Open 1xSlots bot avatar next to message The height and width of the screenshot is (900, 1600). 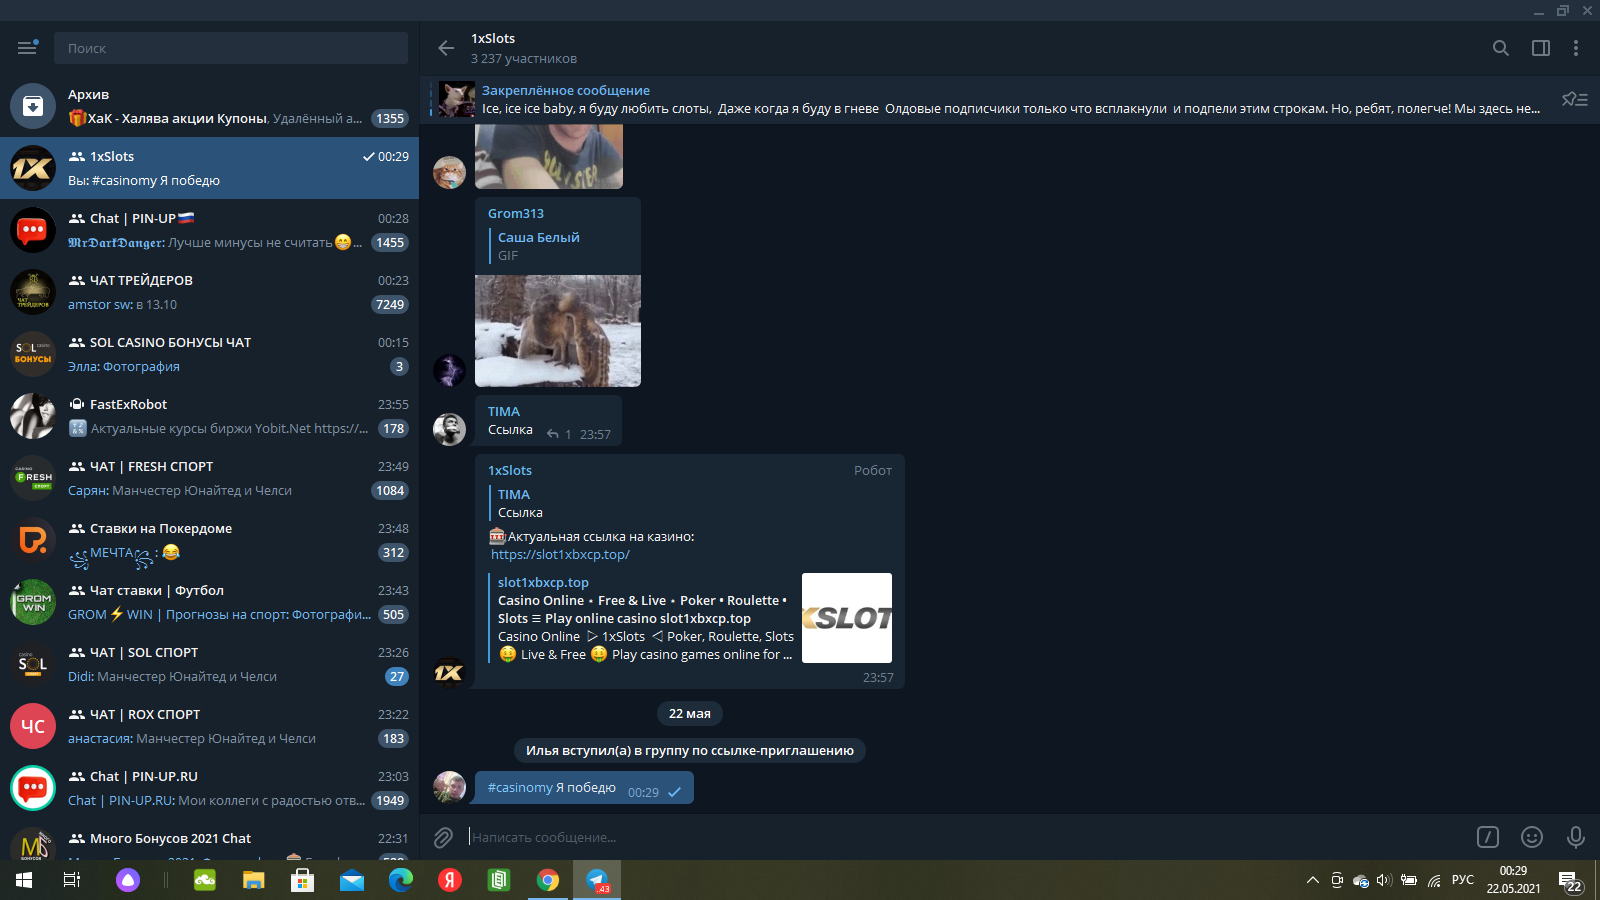(449, 672)
